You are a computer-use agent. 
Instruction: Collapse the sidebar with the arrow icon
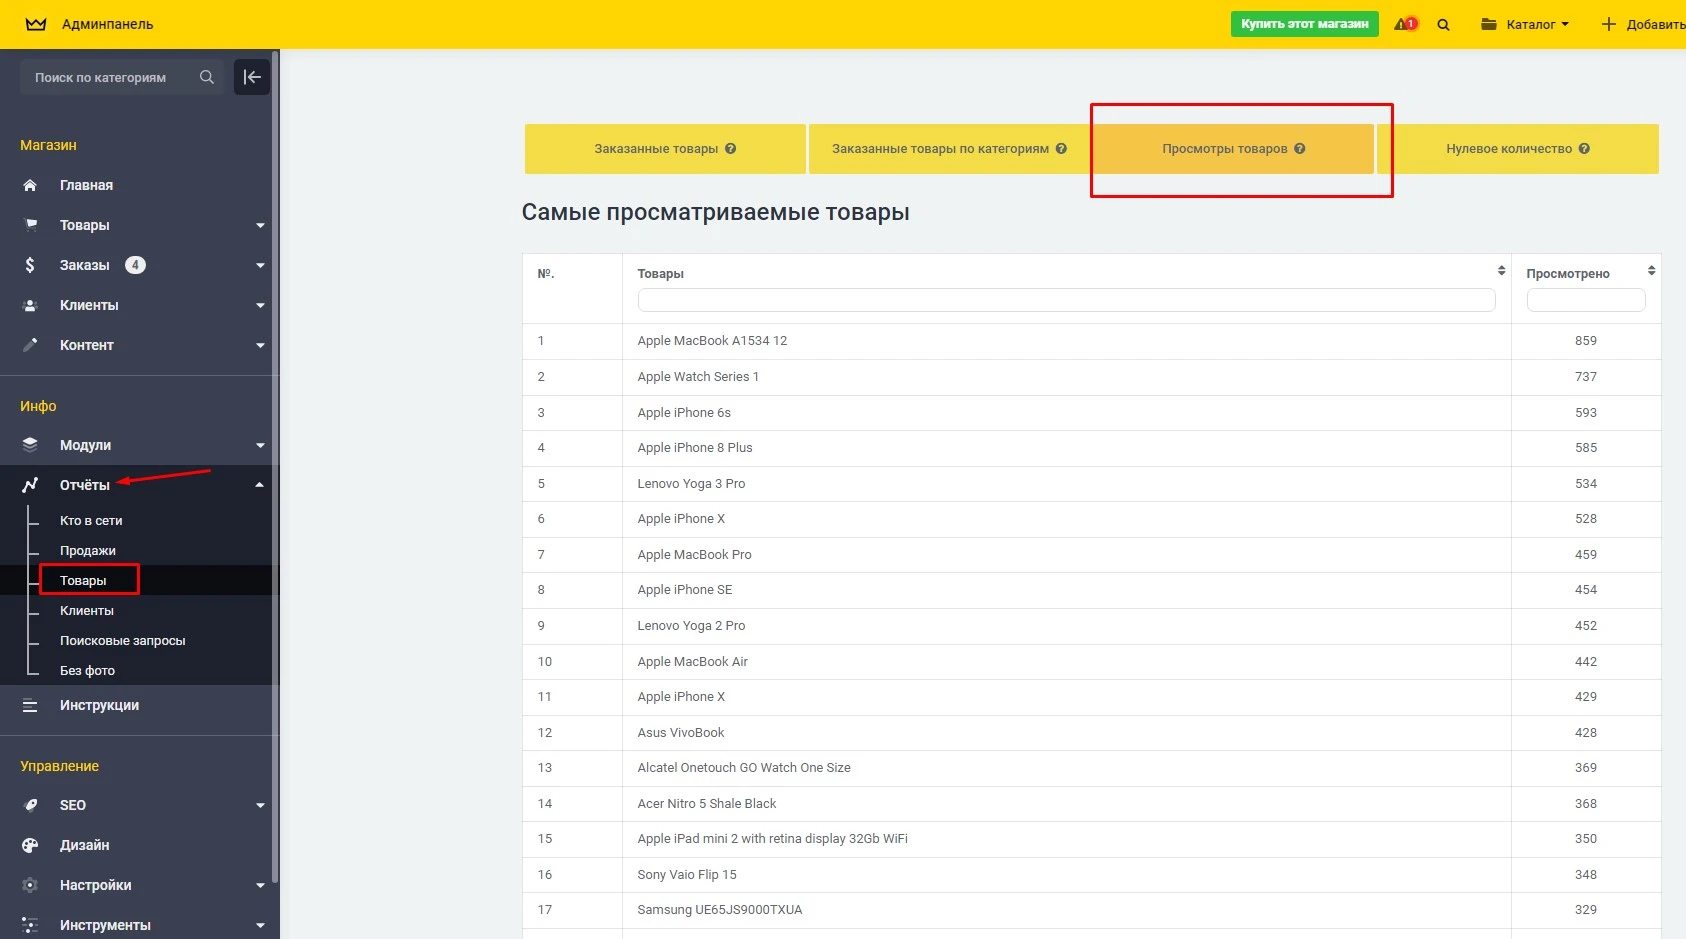click(x=252, y=76)
